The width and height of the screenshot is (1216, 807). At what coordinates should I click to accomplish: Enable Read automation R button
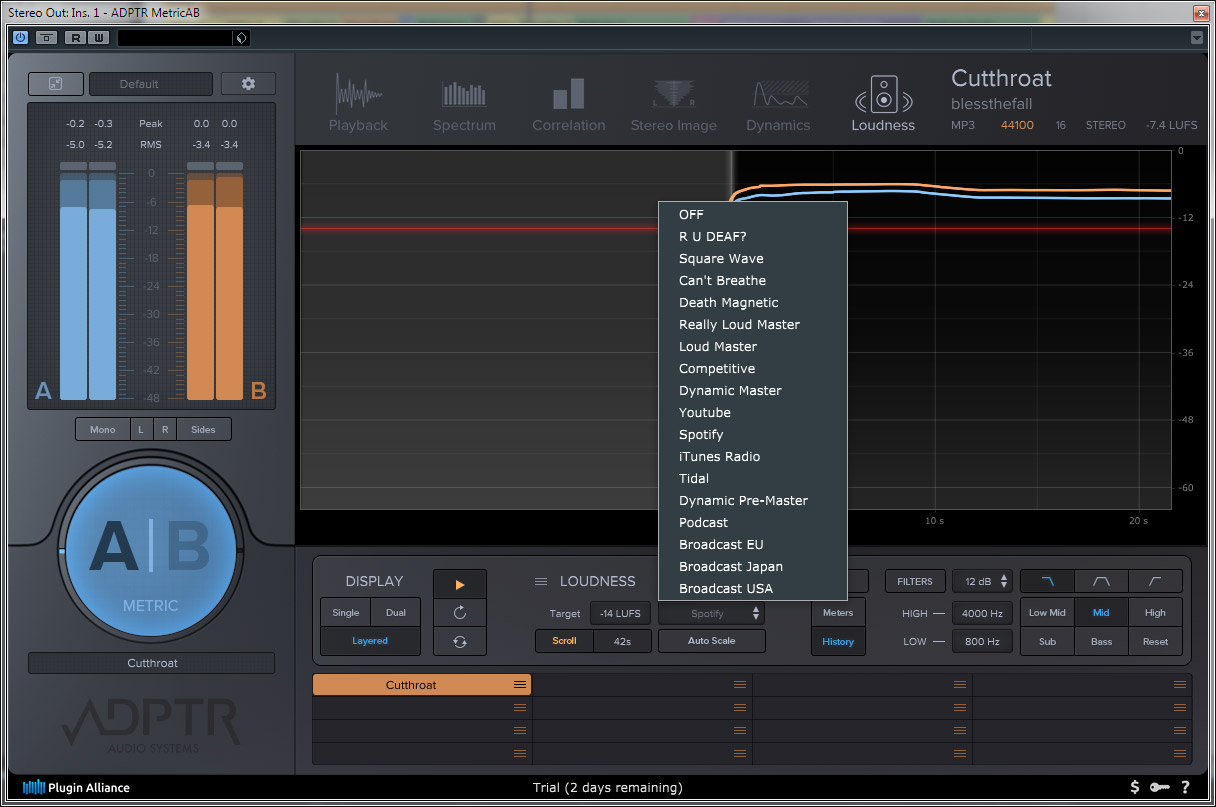pos(75,38)
